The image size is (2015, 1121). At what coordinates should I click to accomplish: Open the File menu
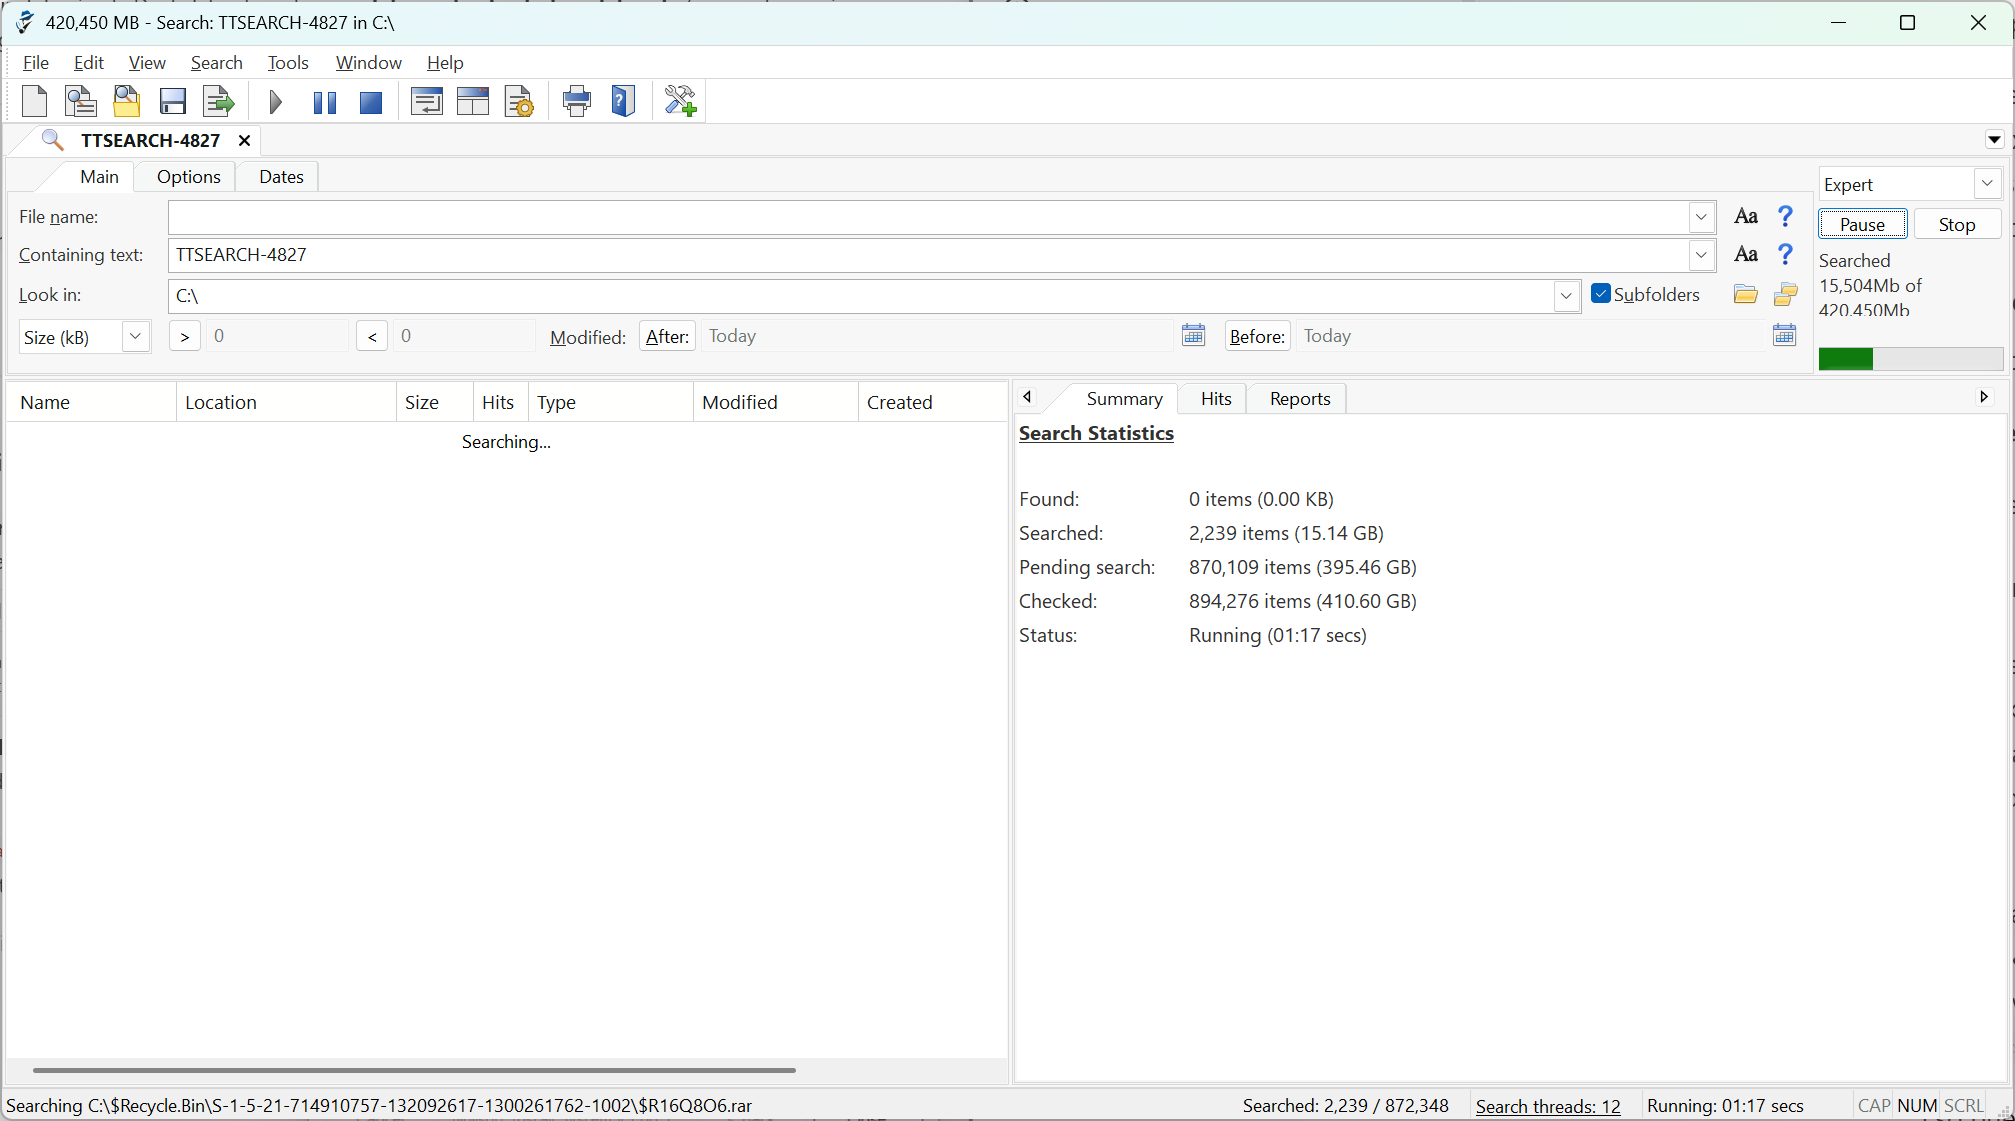pos(35,62)
